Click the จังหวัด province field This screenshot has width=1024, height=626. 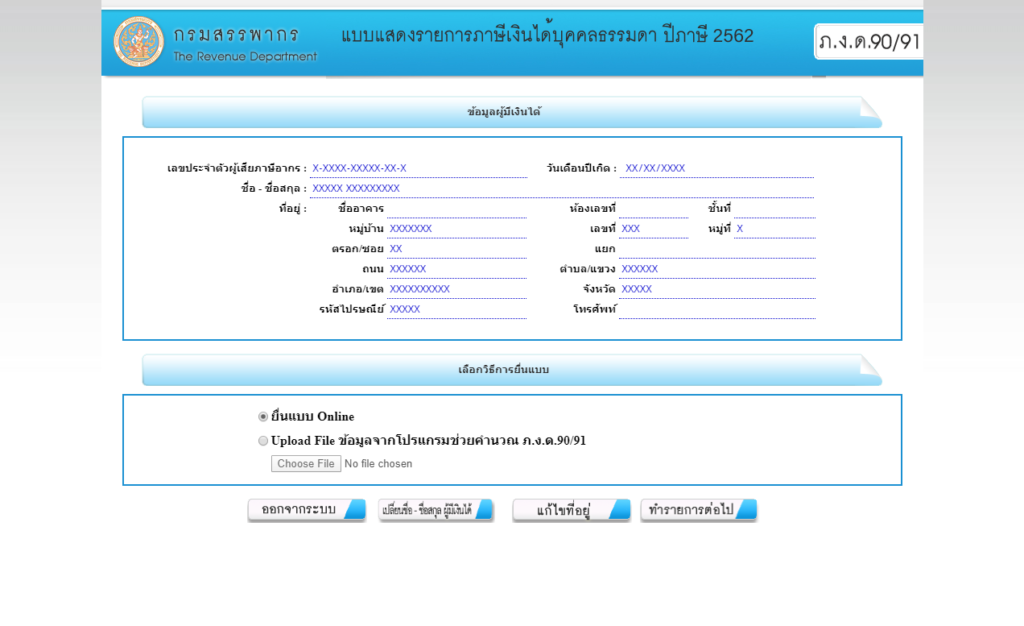tap(717, 289)
